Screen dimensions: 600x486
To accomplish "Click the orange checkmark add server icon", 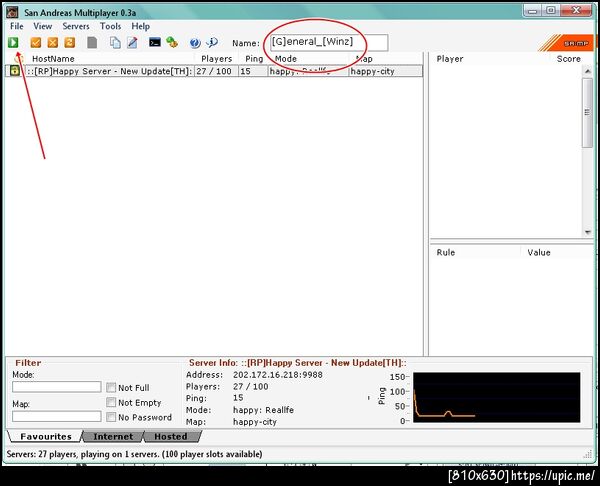I will (x=36, y=42).
